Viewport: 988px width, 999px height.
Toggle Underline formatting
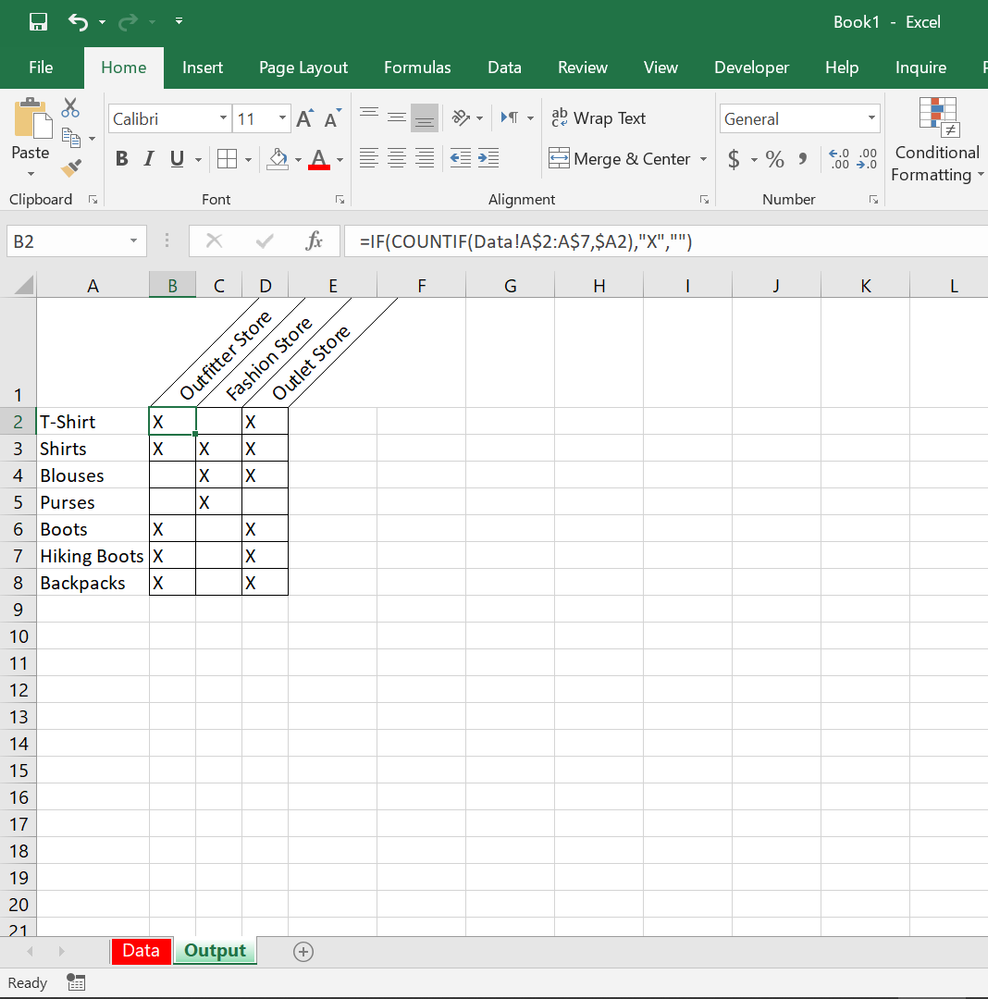(176, 159)
